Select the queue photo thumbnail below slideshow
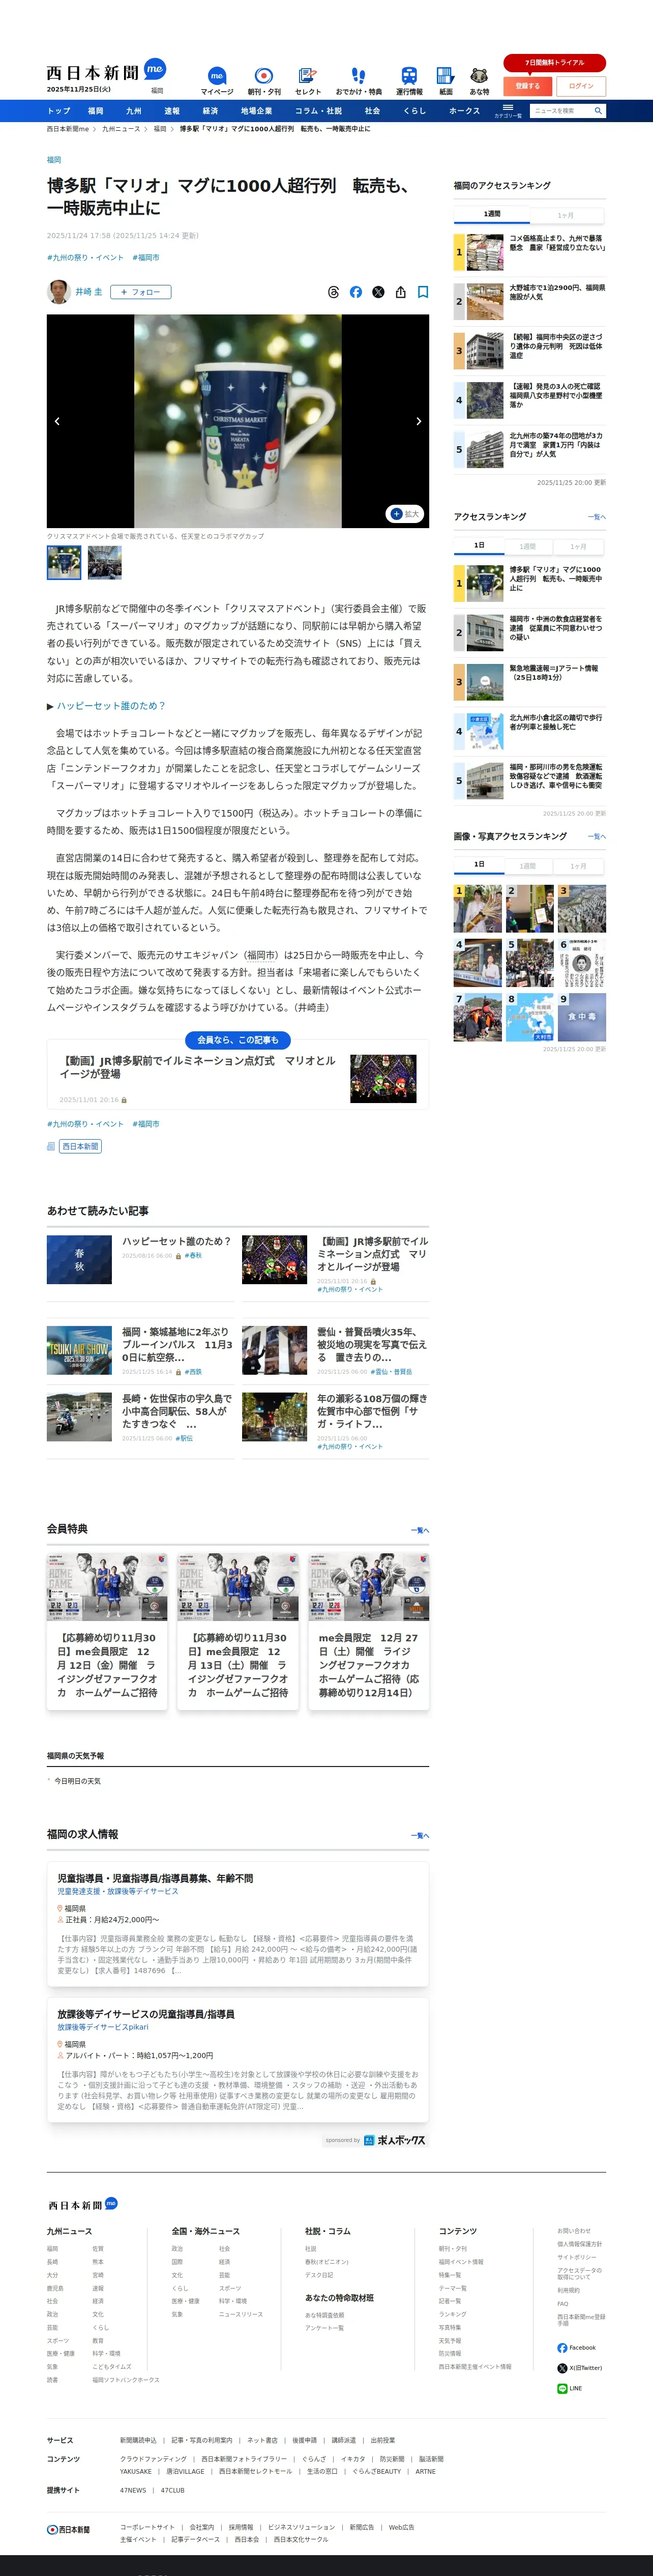The width and height of the screenshot is (653, 2576). (105, 562)
